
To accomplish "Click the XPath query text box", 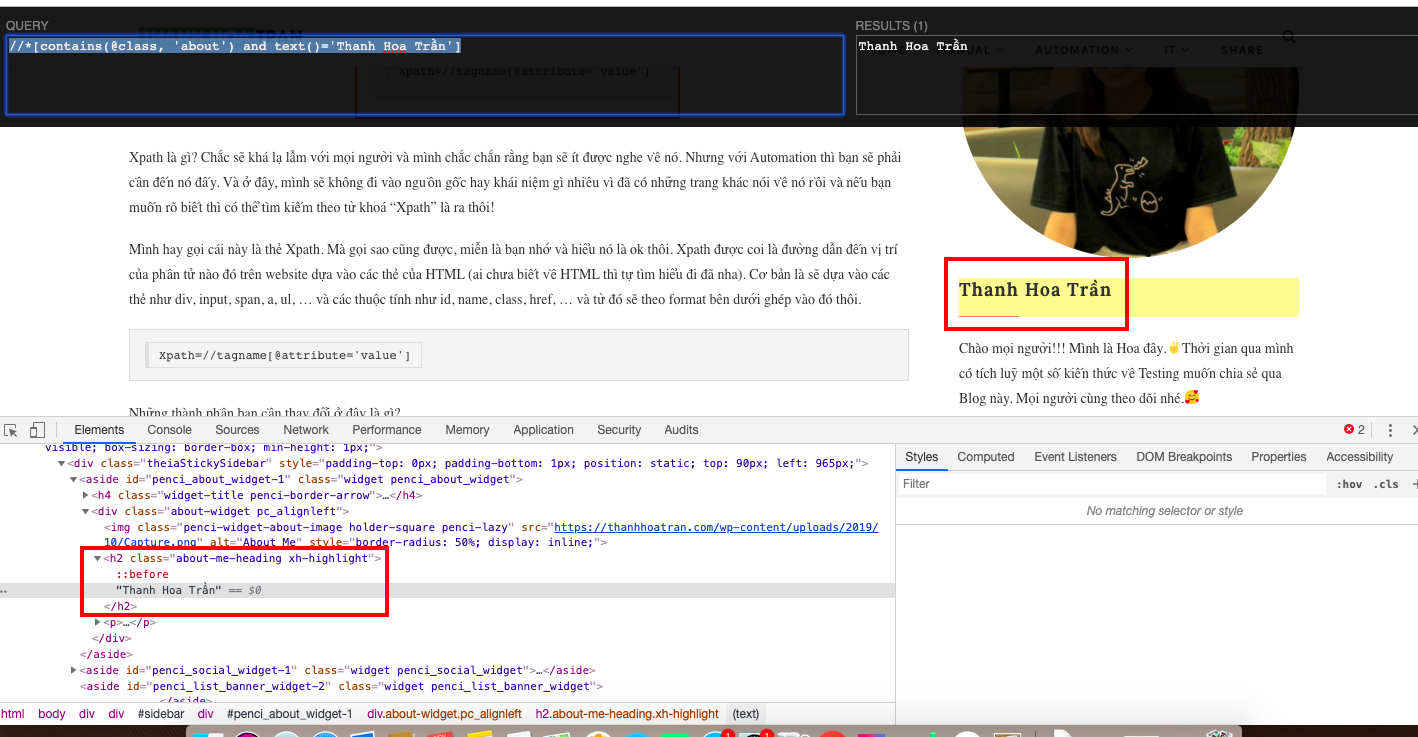I will 425,75.
